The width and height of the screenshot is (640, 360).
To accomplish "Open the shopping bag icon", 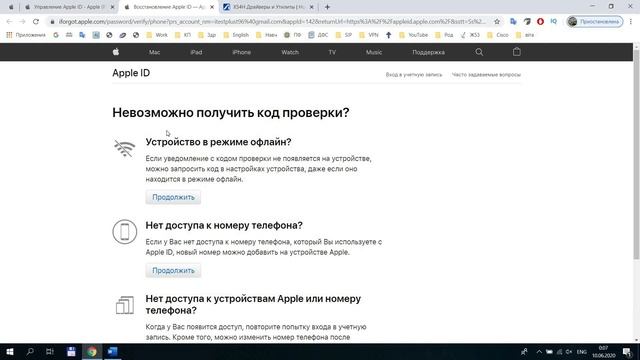I will click(x=517, y=52).
